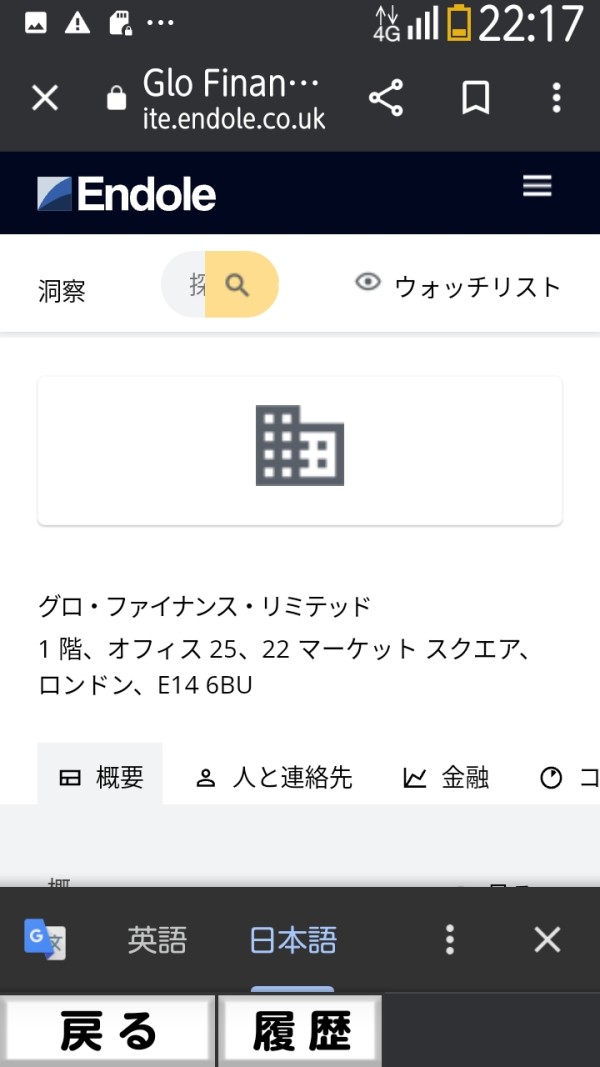The height and width of the screenshot is (1067, 600).
Task: Open the 人と連絡先 tab
Action: tap(274, 778)
